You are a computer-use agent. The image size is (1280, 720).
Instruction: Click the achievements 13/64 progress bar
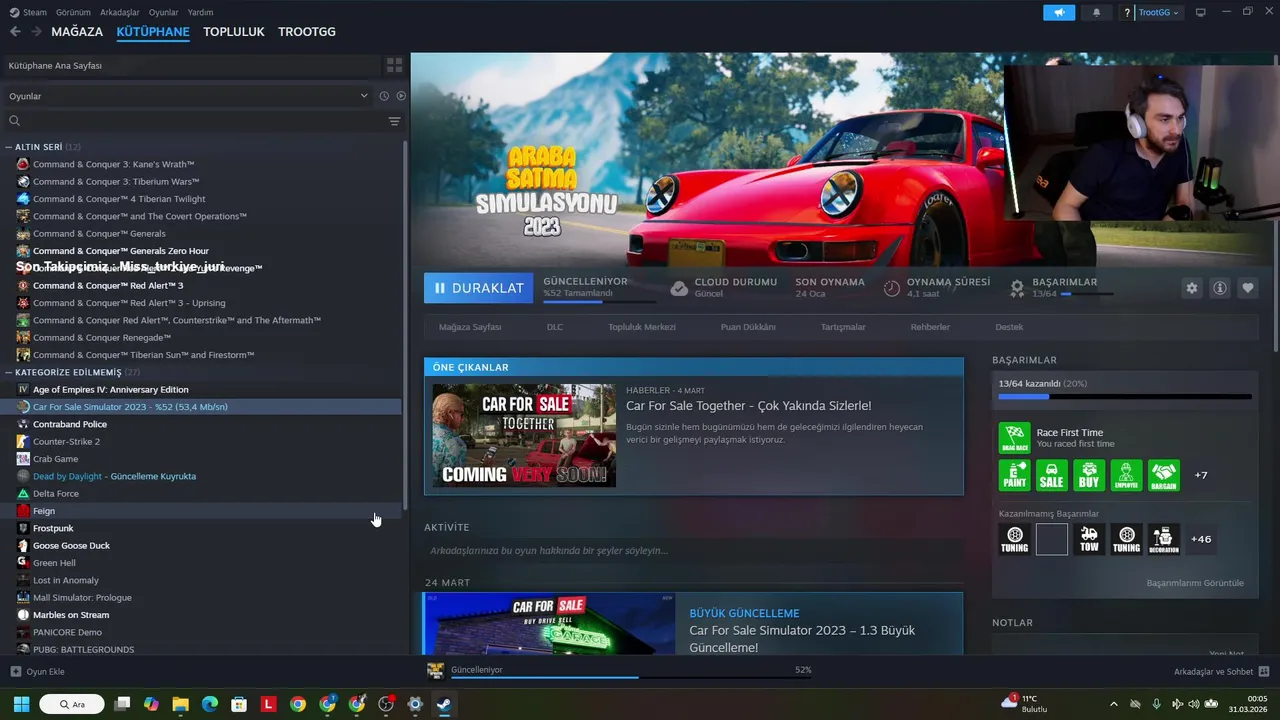click(x=1125, y=397)
